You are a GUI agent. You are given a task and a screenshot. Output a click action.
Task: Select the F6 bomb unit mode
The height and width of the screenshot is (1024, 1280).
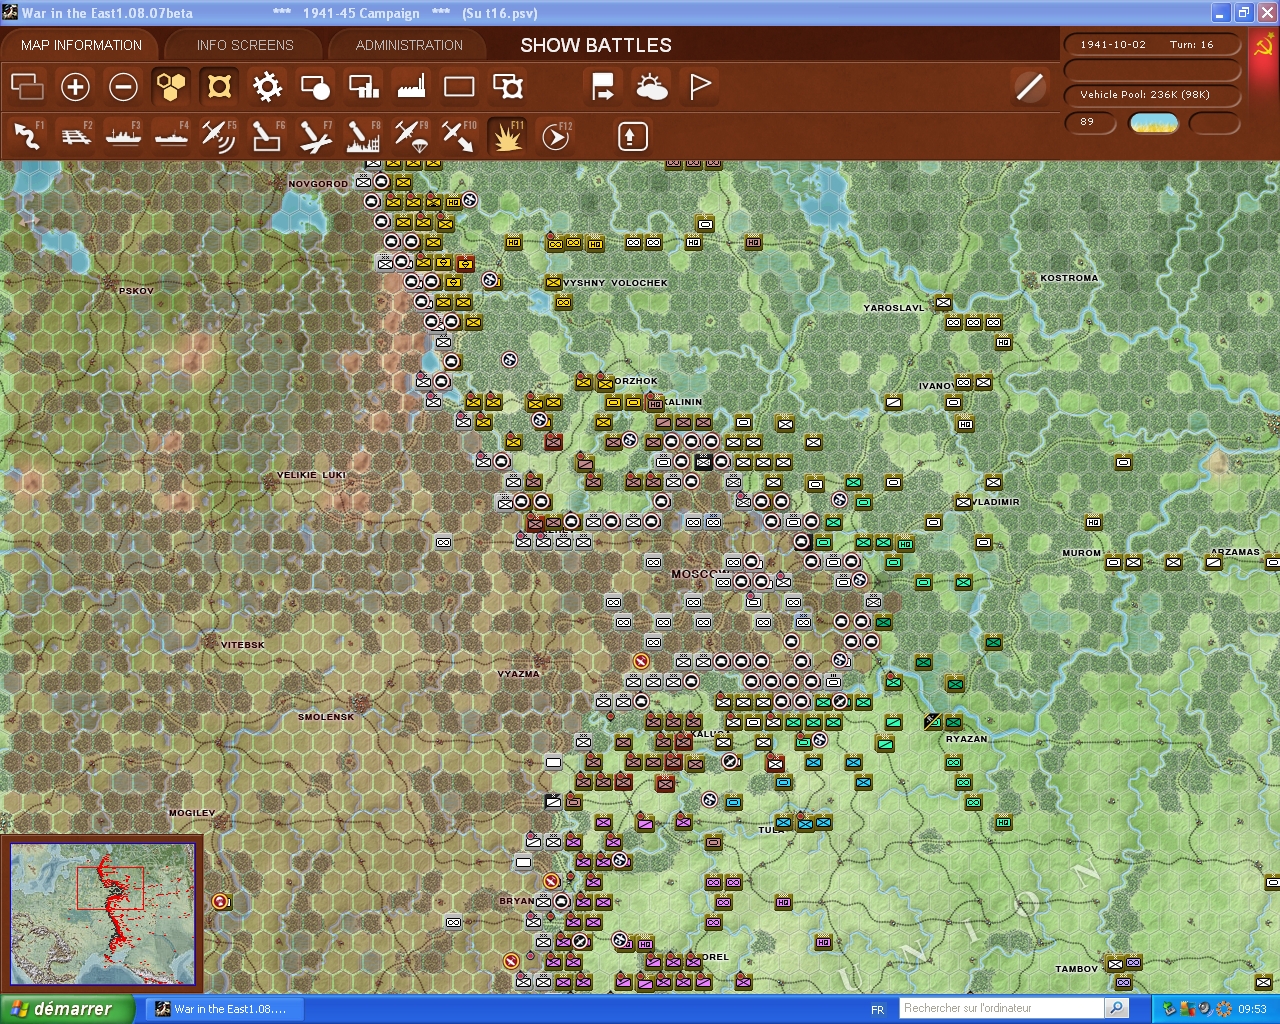point(267,136)
